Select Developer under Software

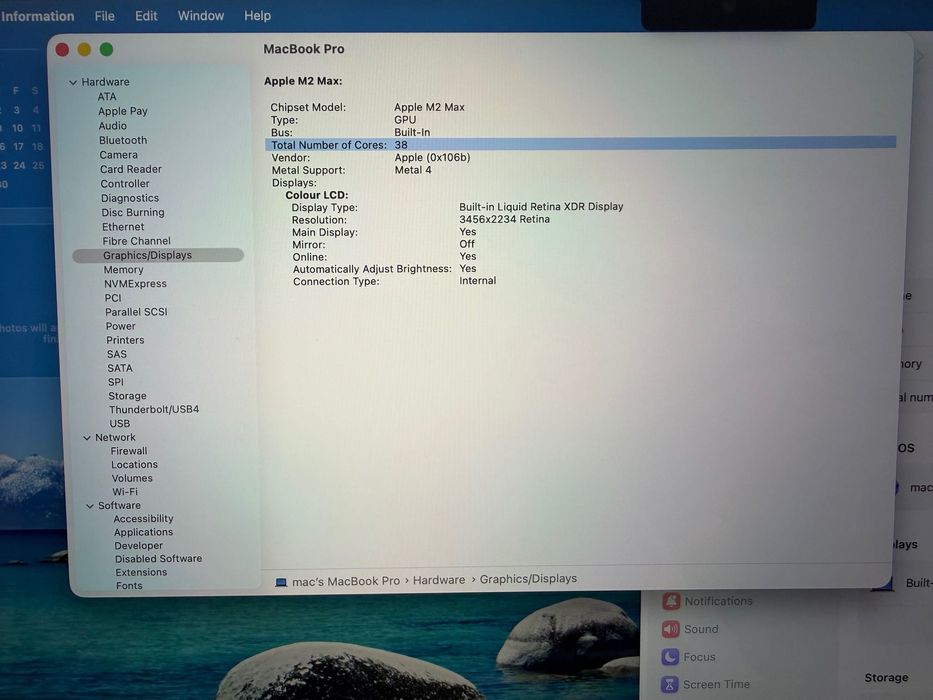tap(139, 546)
